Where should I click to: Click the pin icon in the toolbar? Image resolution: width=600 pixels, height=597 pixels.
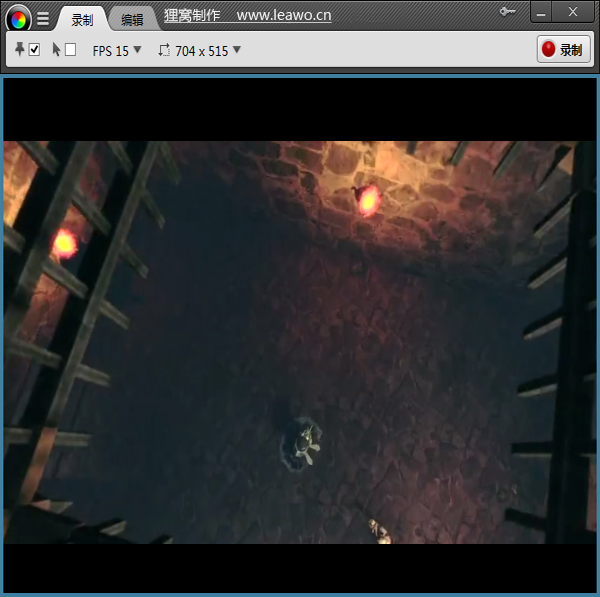pos(20,49)
